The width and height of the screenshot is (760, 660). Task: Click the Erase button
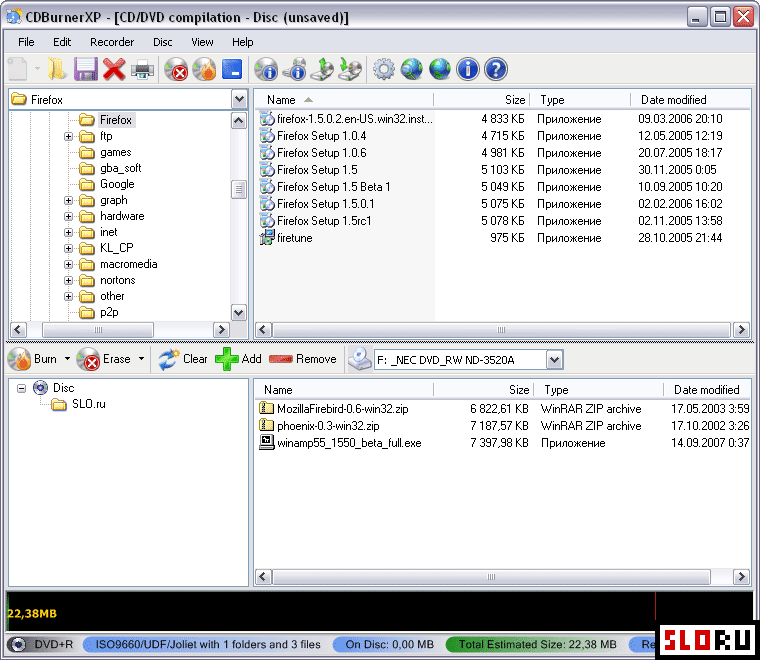tap(104, 359)
